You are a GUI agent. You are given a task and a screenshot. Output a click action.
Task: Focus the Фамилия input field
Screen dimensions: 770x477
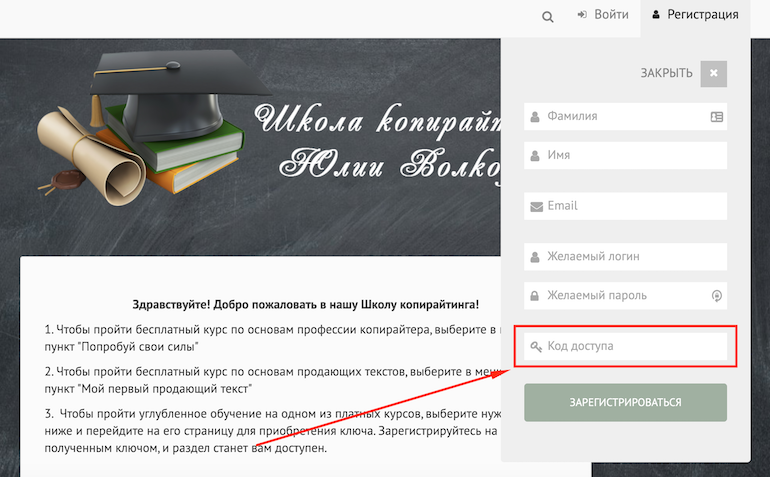point(625,116)
